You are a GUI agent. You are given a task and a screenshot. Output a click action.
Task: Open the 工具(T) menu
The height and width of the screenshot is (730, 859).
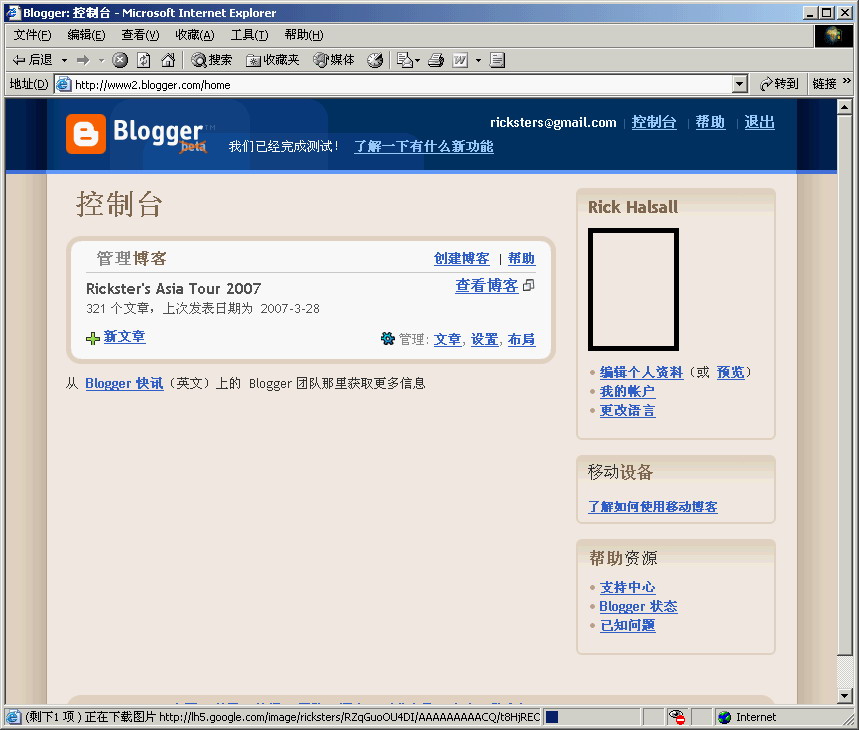(249, 35)
